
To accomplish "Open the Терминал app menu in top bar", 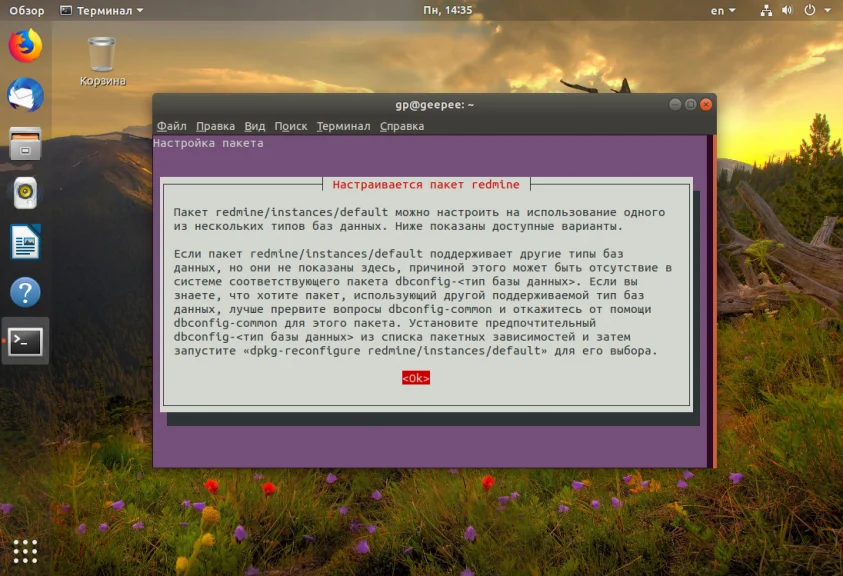I will pyautogui.click(x=102, y=10).
